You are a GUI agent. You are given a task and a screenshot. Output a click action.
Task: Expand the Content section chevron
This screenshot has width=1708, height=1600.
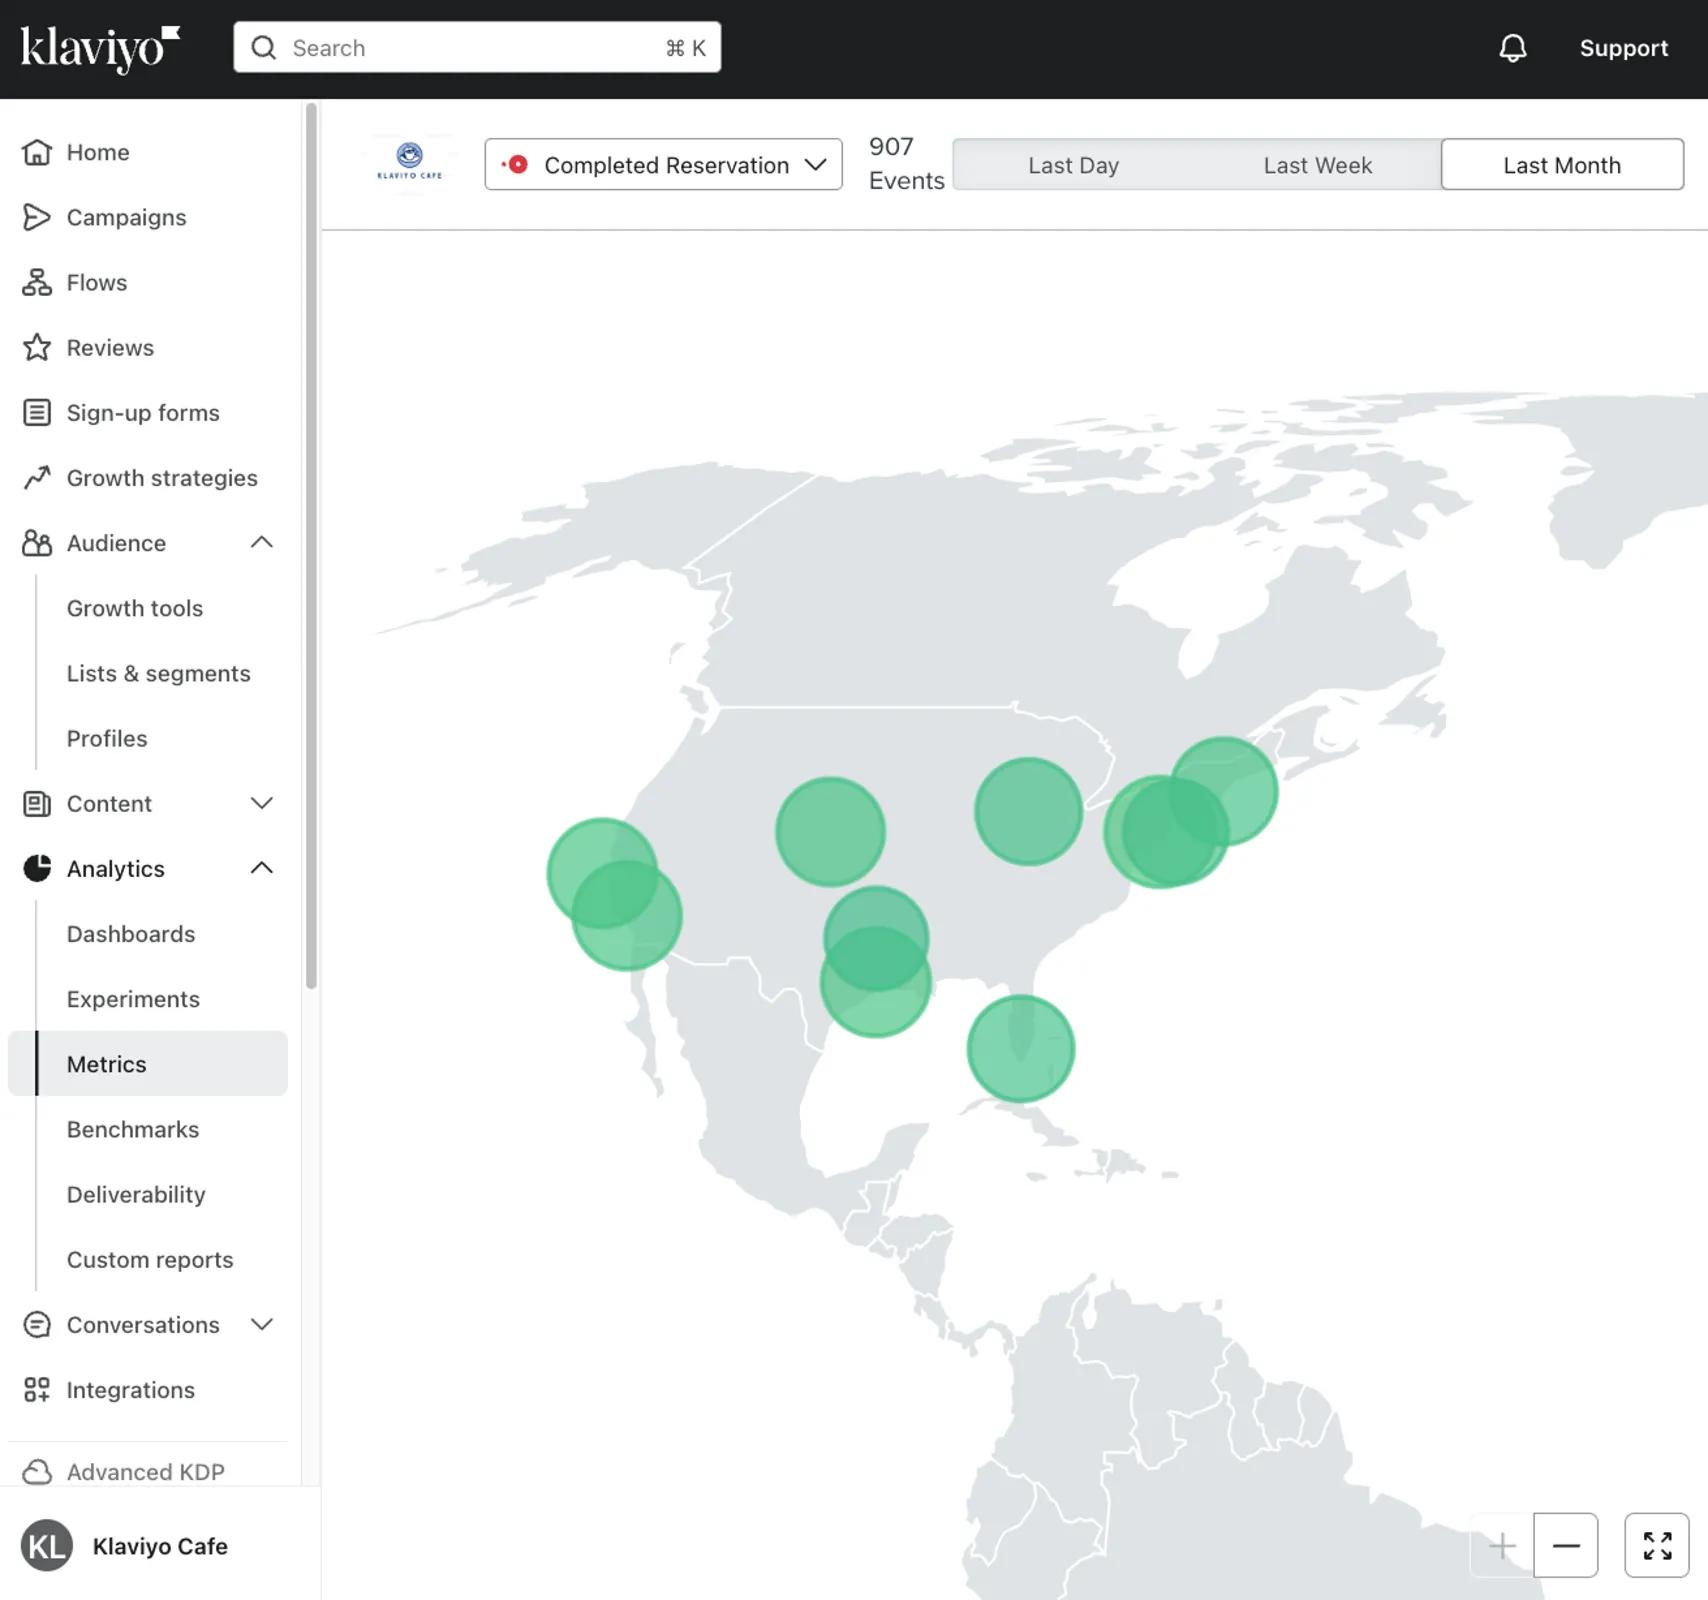pos(262,803)
